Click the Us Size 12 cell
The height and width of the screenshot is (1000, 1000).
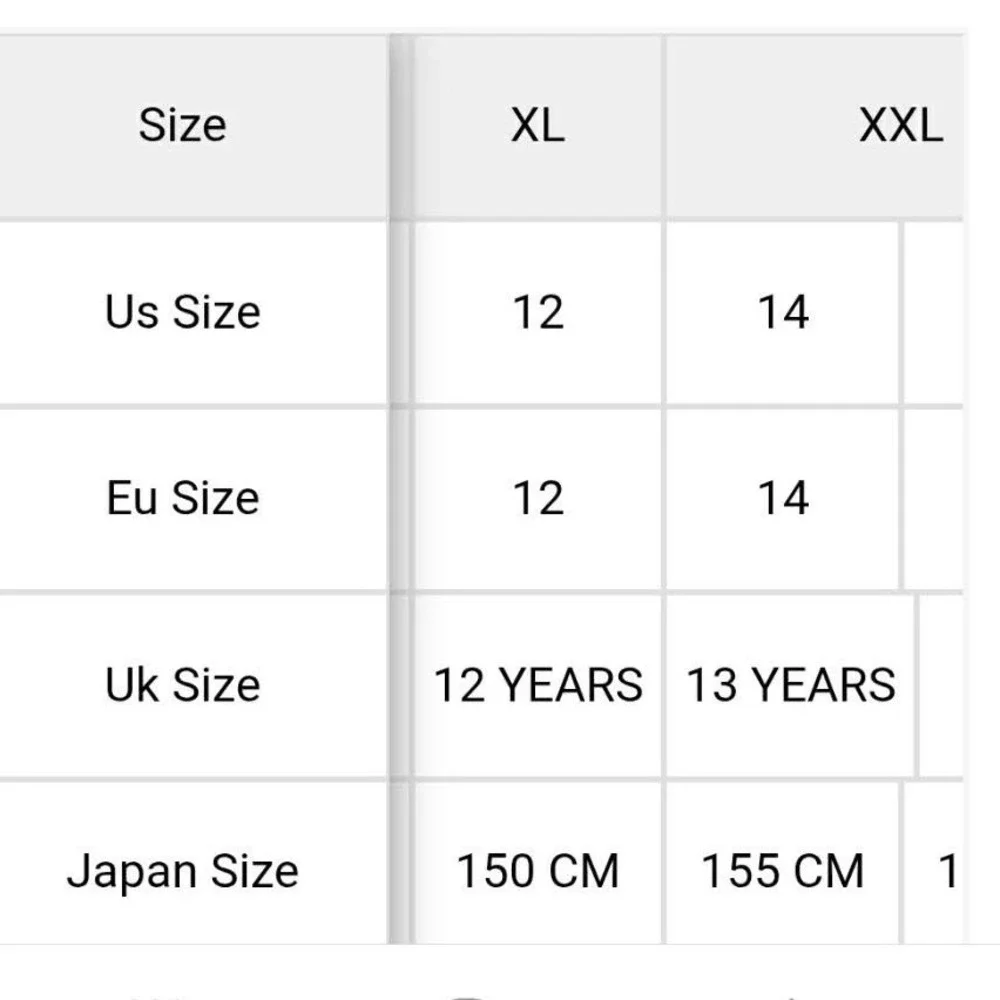[x=538, y=312]
